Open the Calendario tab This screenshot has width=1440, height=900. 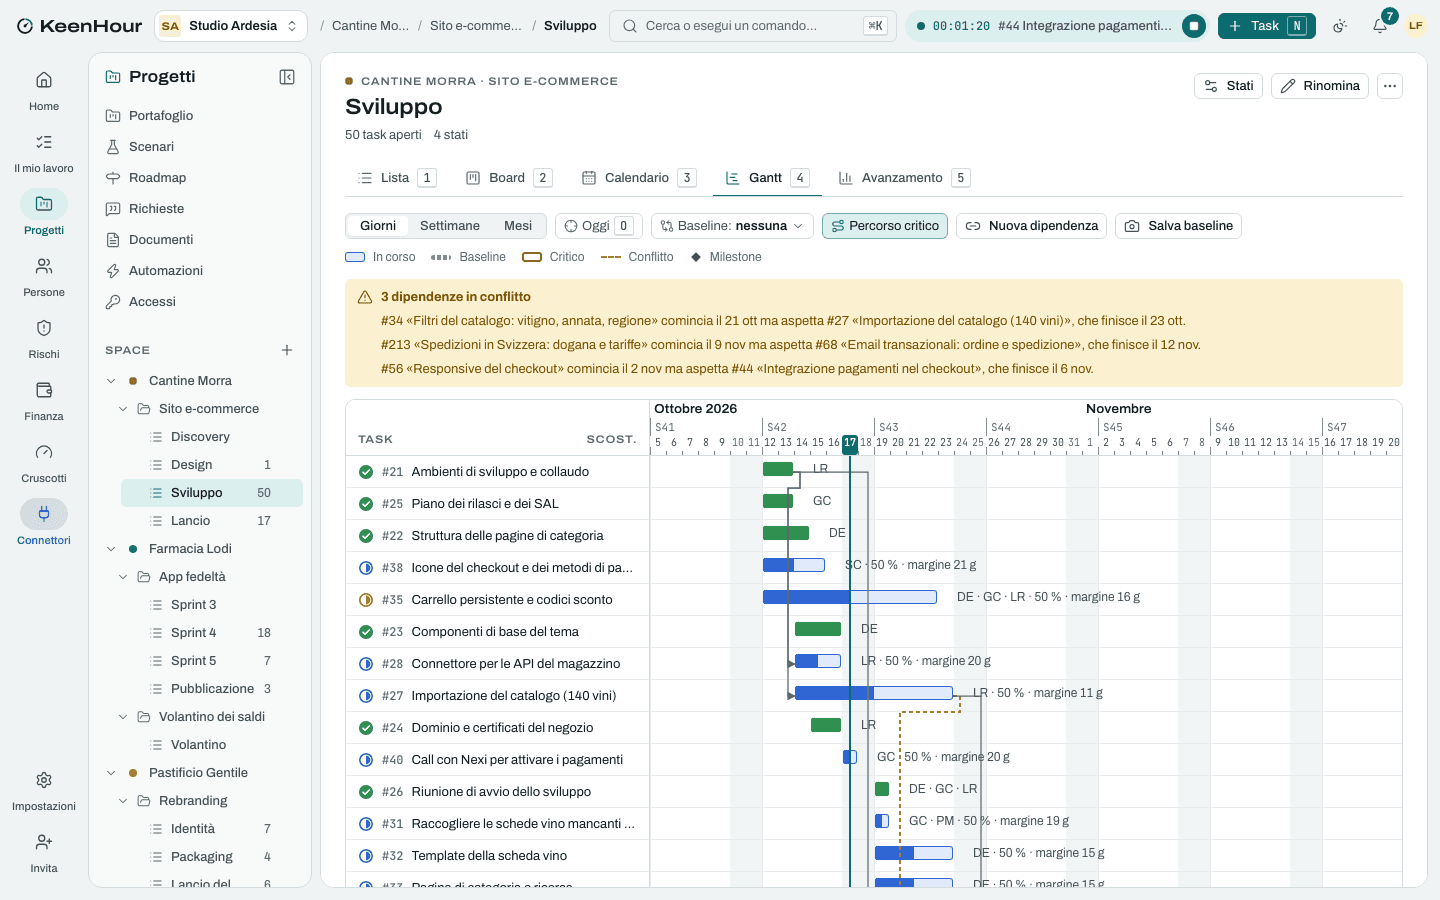point(638,178)
